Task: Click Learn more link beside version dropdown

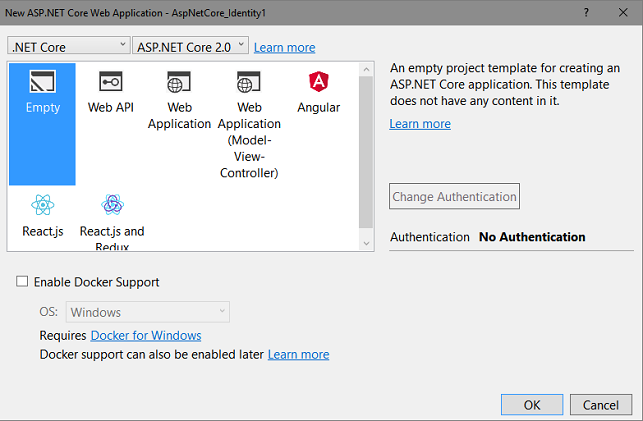Action: point(285,48)
